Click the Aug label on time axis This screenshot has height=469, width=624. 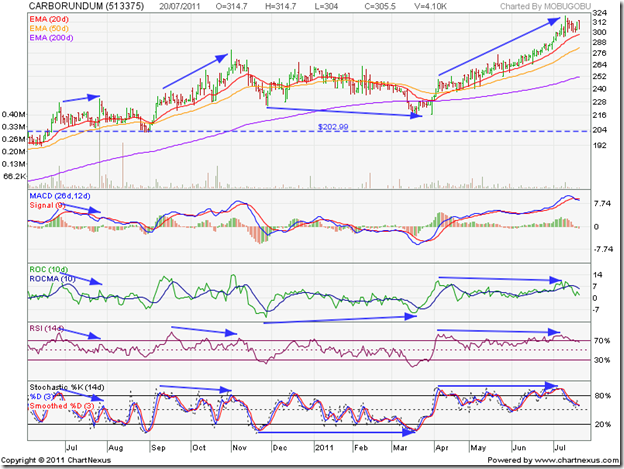click(115, 448)
